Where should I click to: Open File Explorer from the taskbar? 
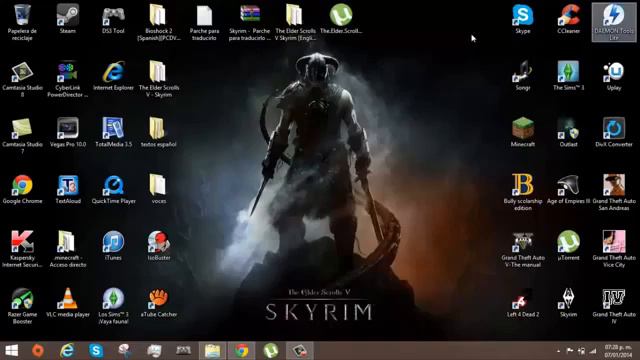coord(212,351)
